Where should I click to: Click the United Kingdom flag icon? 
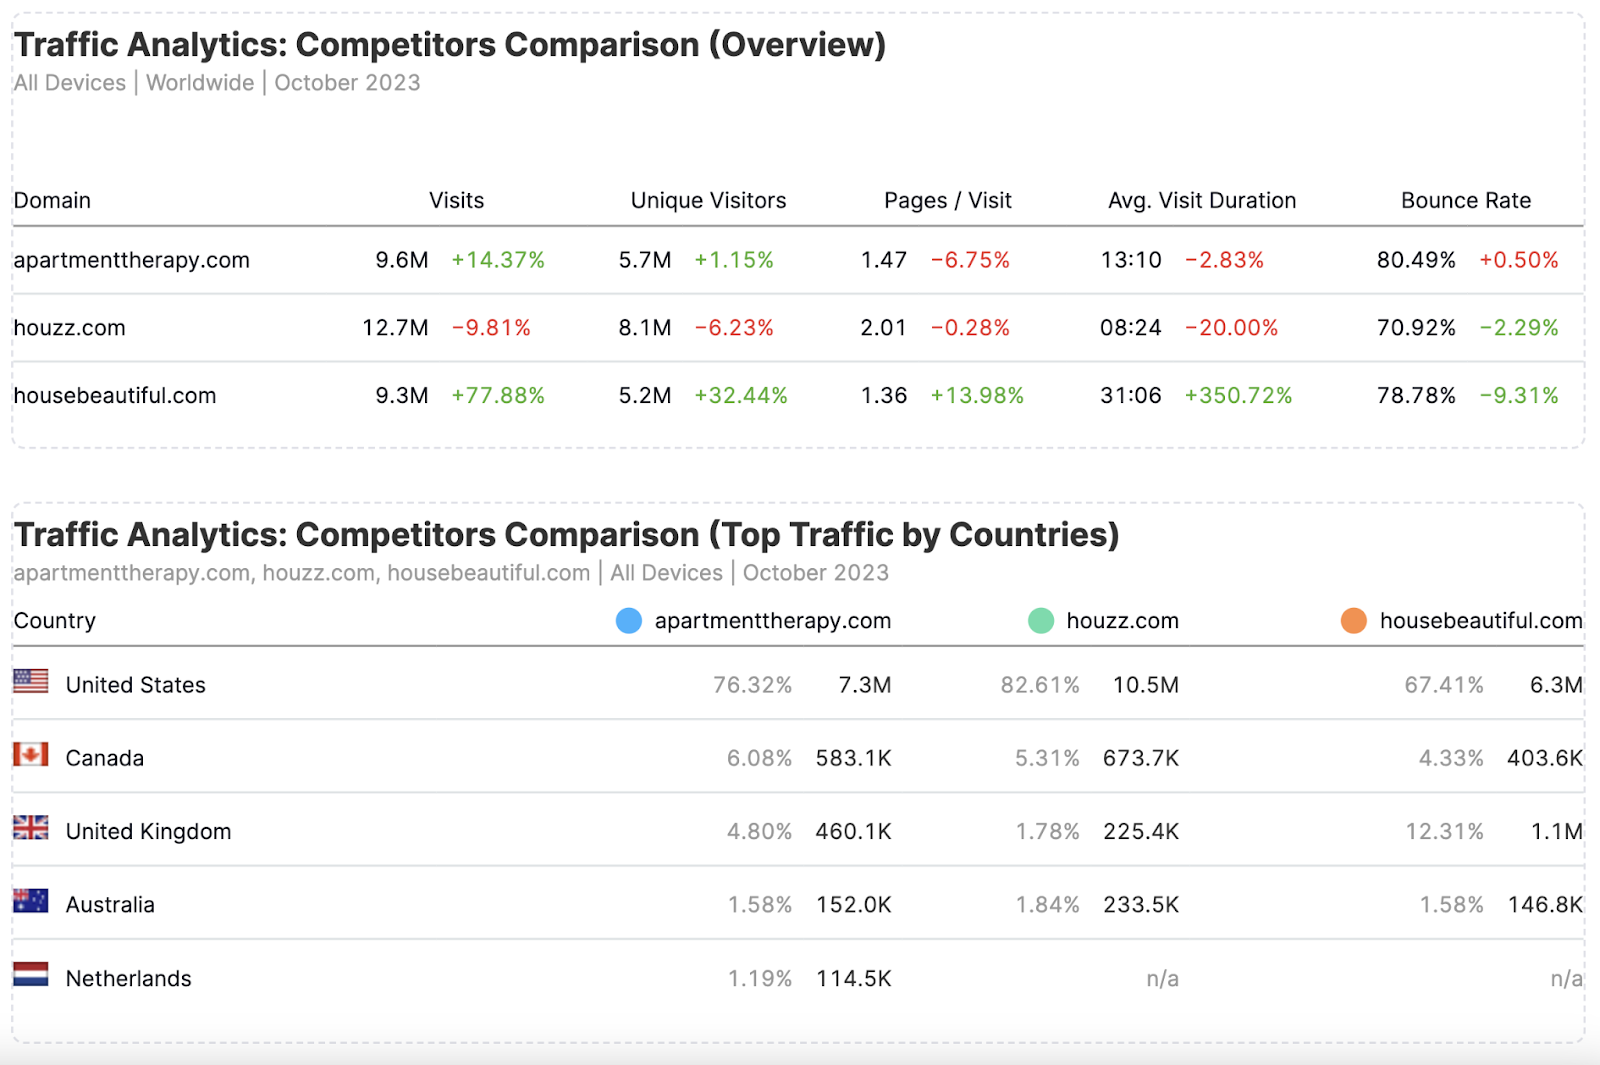(31, 827)
